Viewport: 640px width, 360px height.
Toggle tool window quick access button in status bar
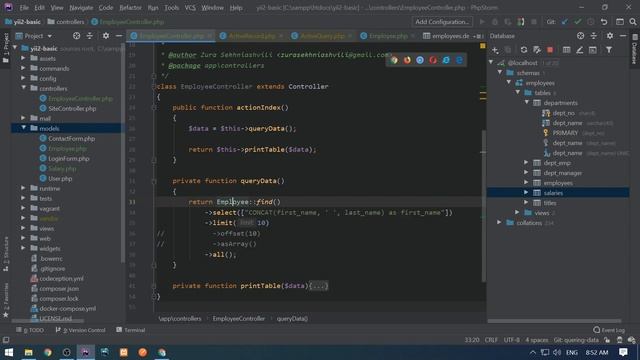pos(6,340)
